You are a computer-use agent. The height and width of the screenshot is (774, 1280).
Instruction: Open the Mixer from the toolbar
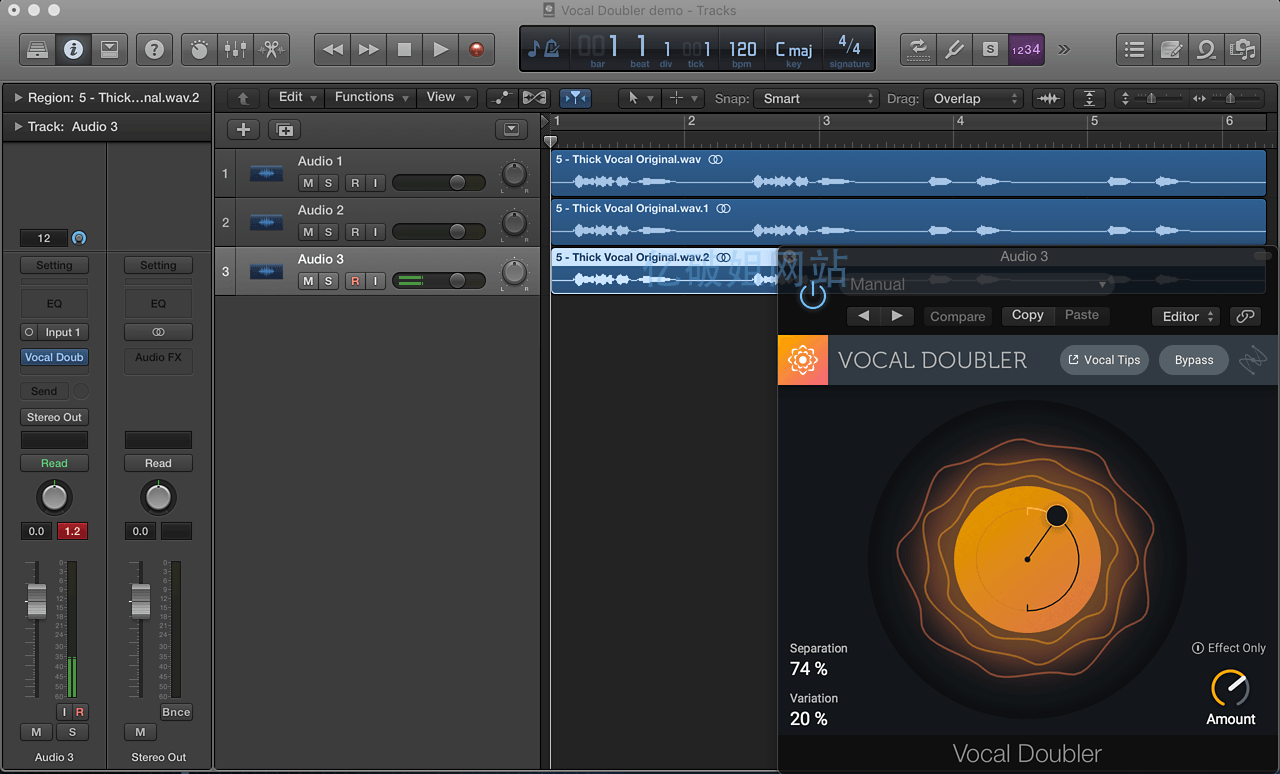coord(236,49)
